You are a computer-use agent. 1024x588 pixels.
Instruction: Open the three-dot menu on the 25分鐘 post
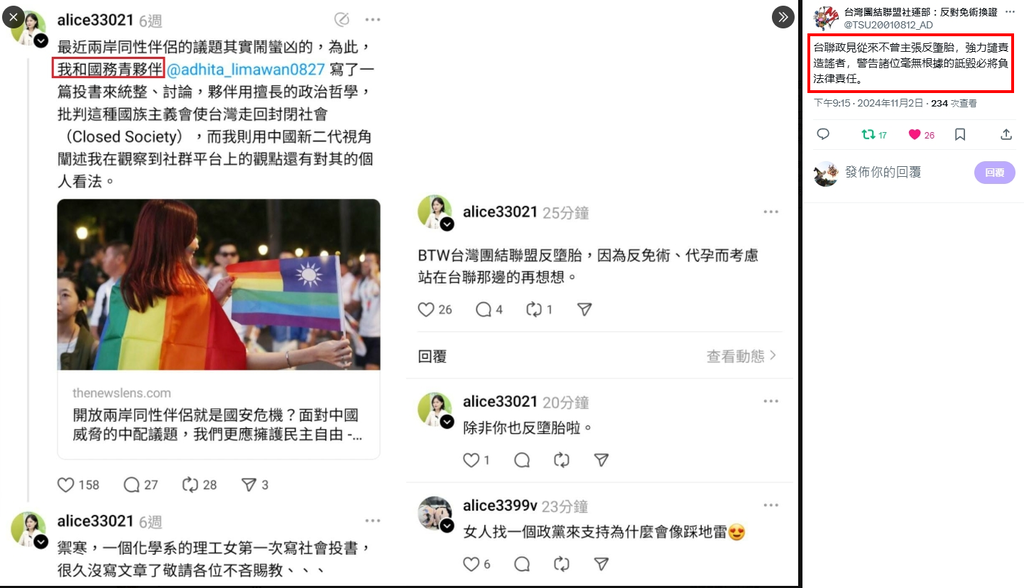click(x=771, y=212)
